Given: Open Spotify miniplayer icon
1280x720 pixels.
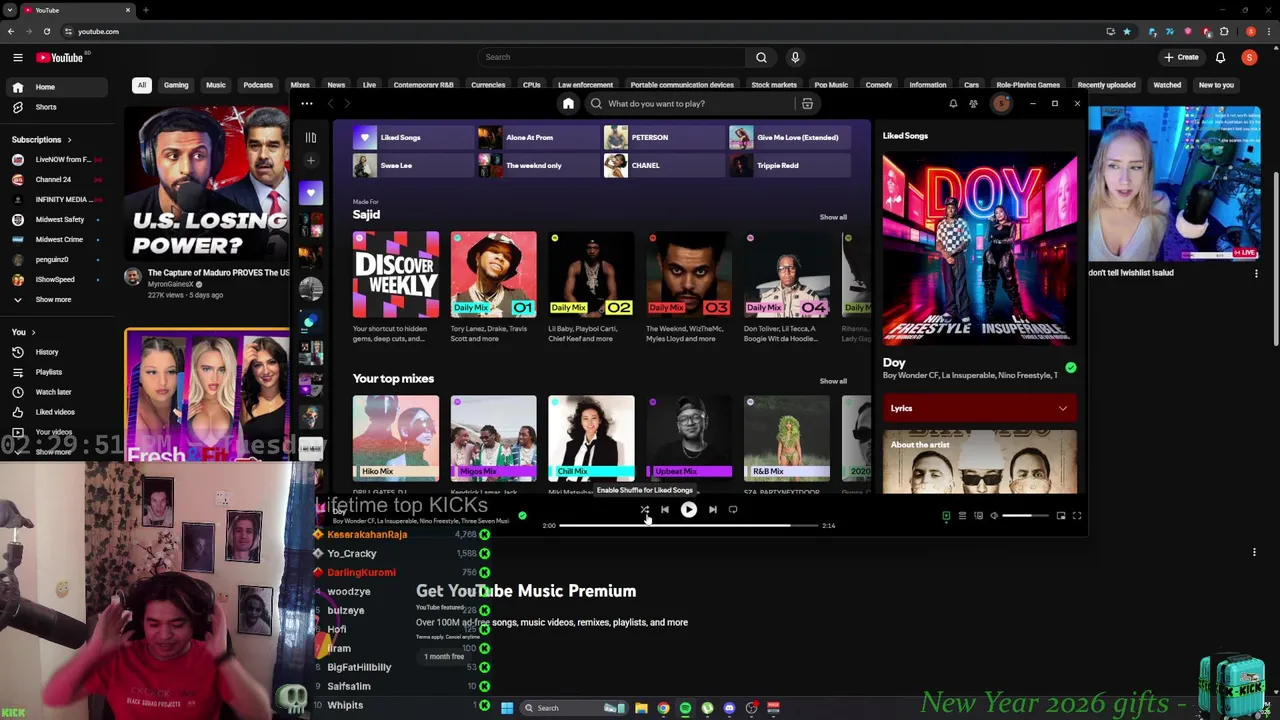Looking at the screenshot, I should point(1061,516).
